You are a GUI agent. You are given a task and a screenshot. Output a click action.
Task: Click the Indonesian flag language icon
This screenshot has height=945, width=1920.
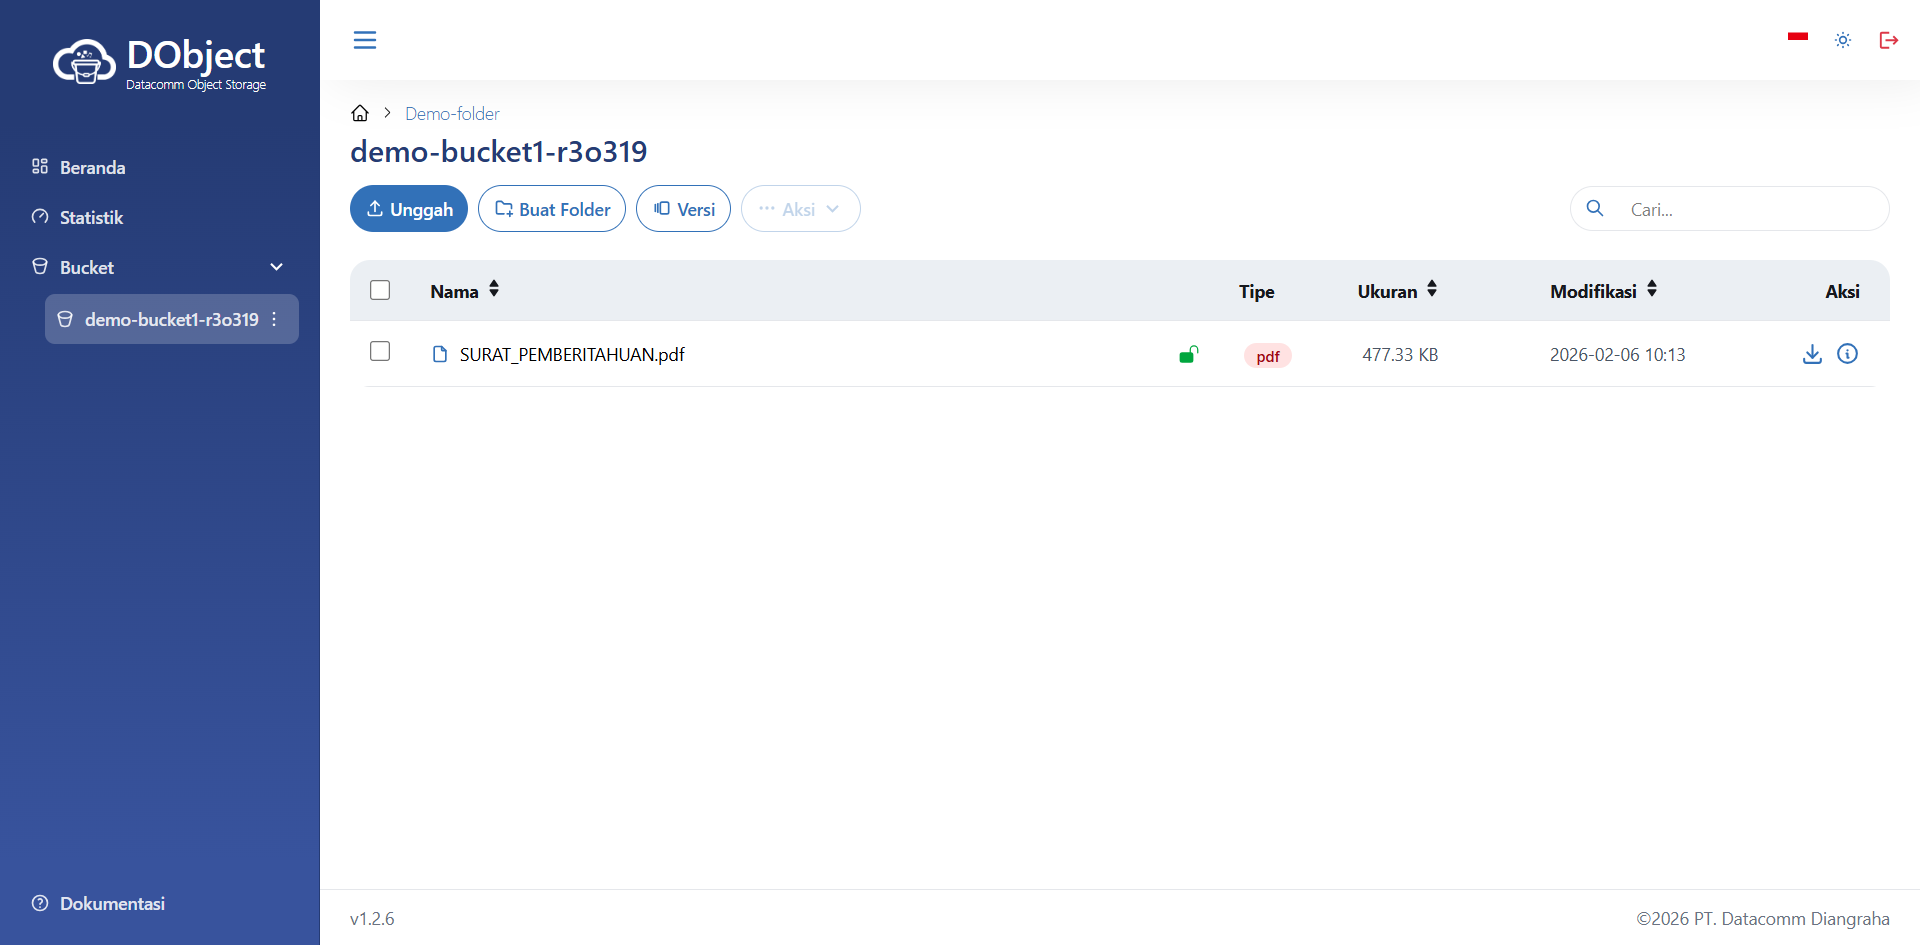(x=1797, y=37)
